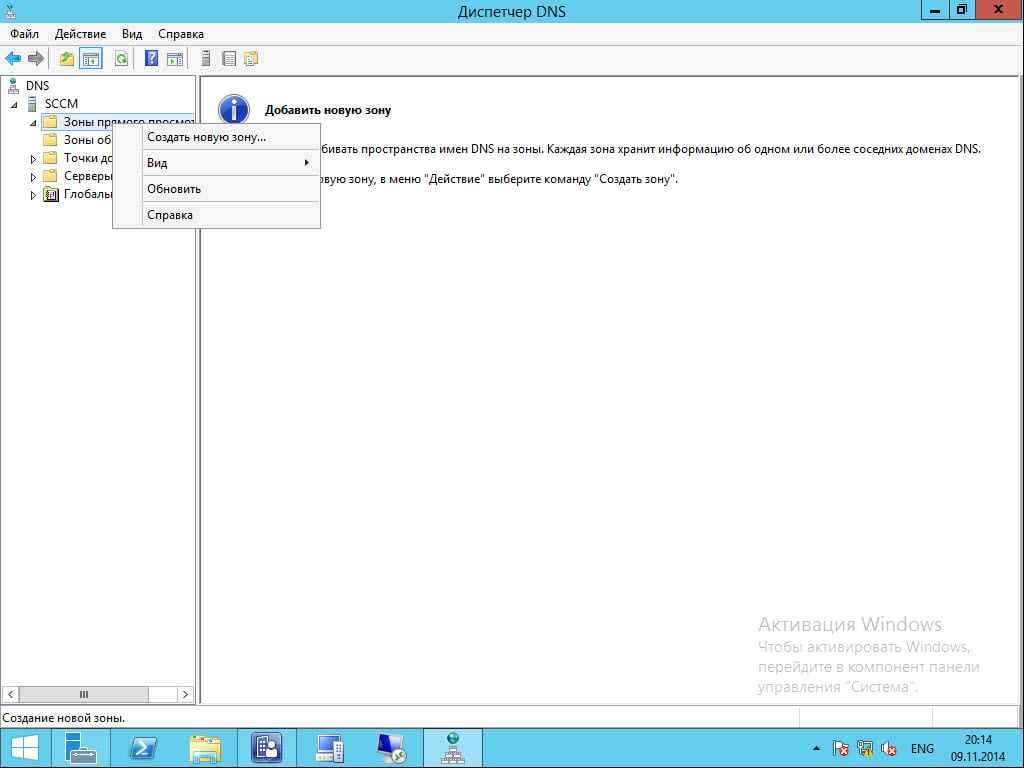Screen dimensions: 1024x768
Task: Select Обновить in the context menu
Action: click(x=174, y=189)
